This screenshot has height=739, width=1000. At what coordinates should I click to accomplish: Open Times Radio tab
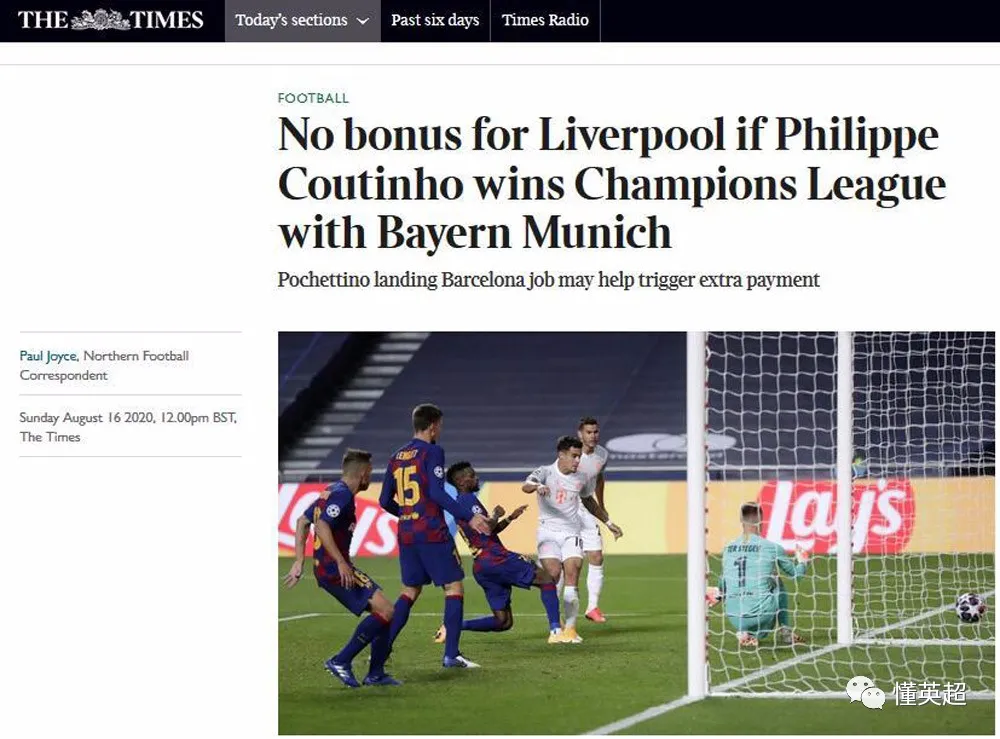(545, 20)
